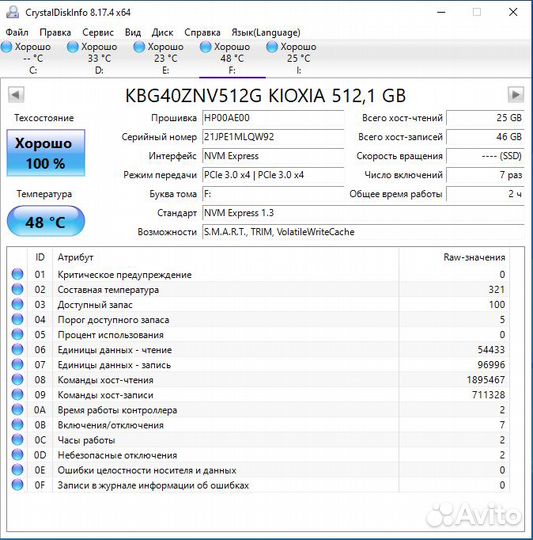Click the firmware field HP00AE00
Viewport: 533px width, 540px height.
[x=273, y=118]
